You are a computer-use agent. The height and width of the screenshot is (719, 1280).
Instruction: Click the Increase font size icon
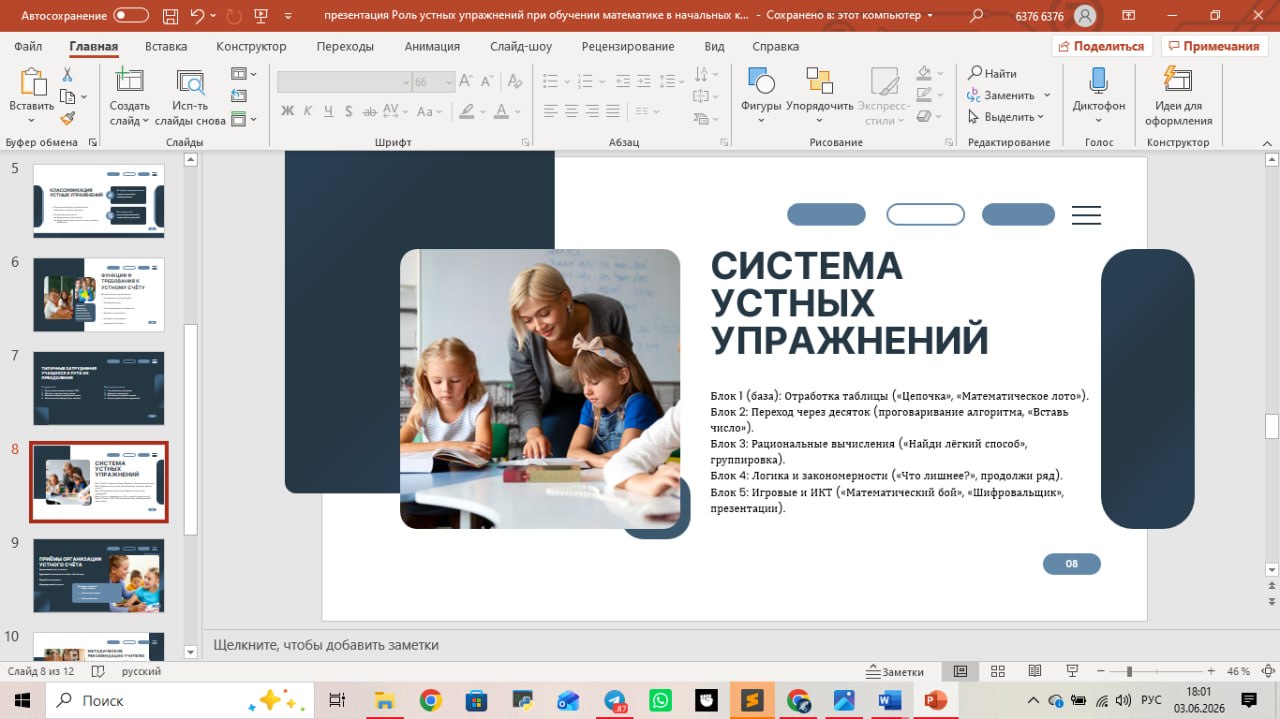(468, 82)
